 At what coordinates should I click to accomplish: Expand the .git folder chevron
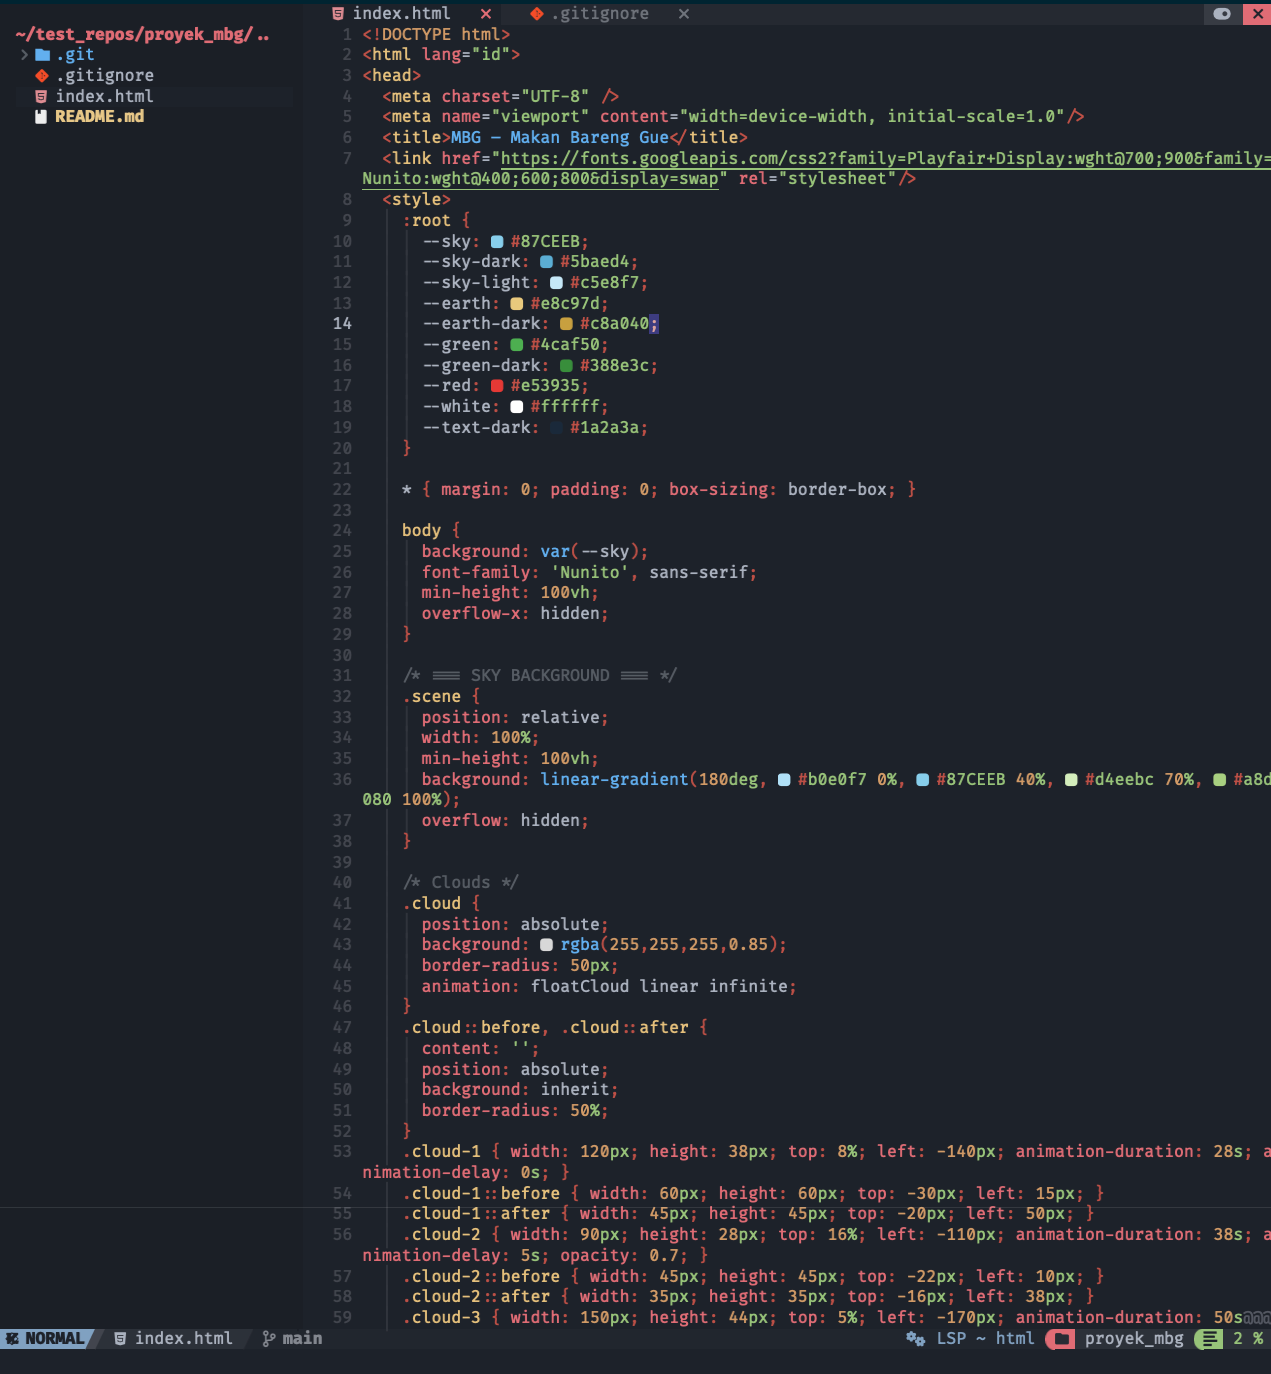click(24, 55)
